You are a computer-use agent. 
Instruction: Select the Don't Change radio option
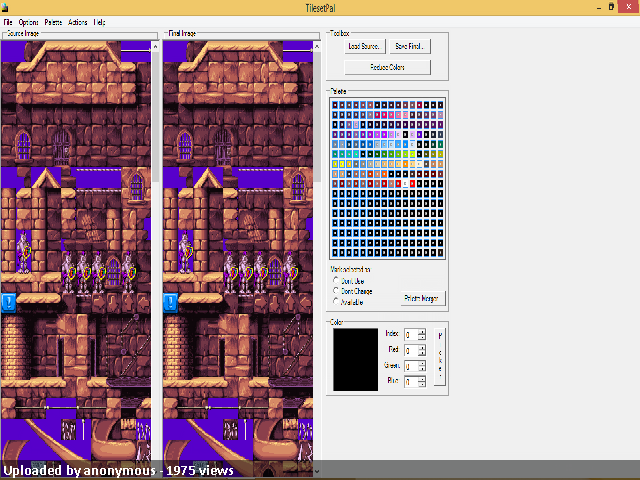click(x=336, y=291)
